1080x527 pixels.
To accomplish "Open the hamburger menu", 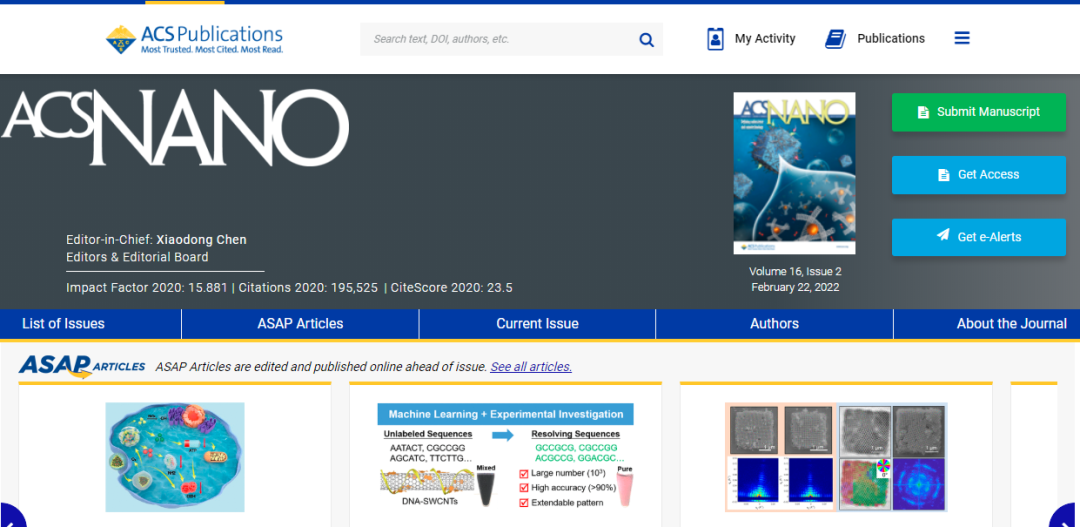I will (962, 38).
